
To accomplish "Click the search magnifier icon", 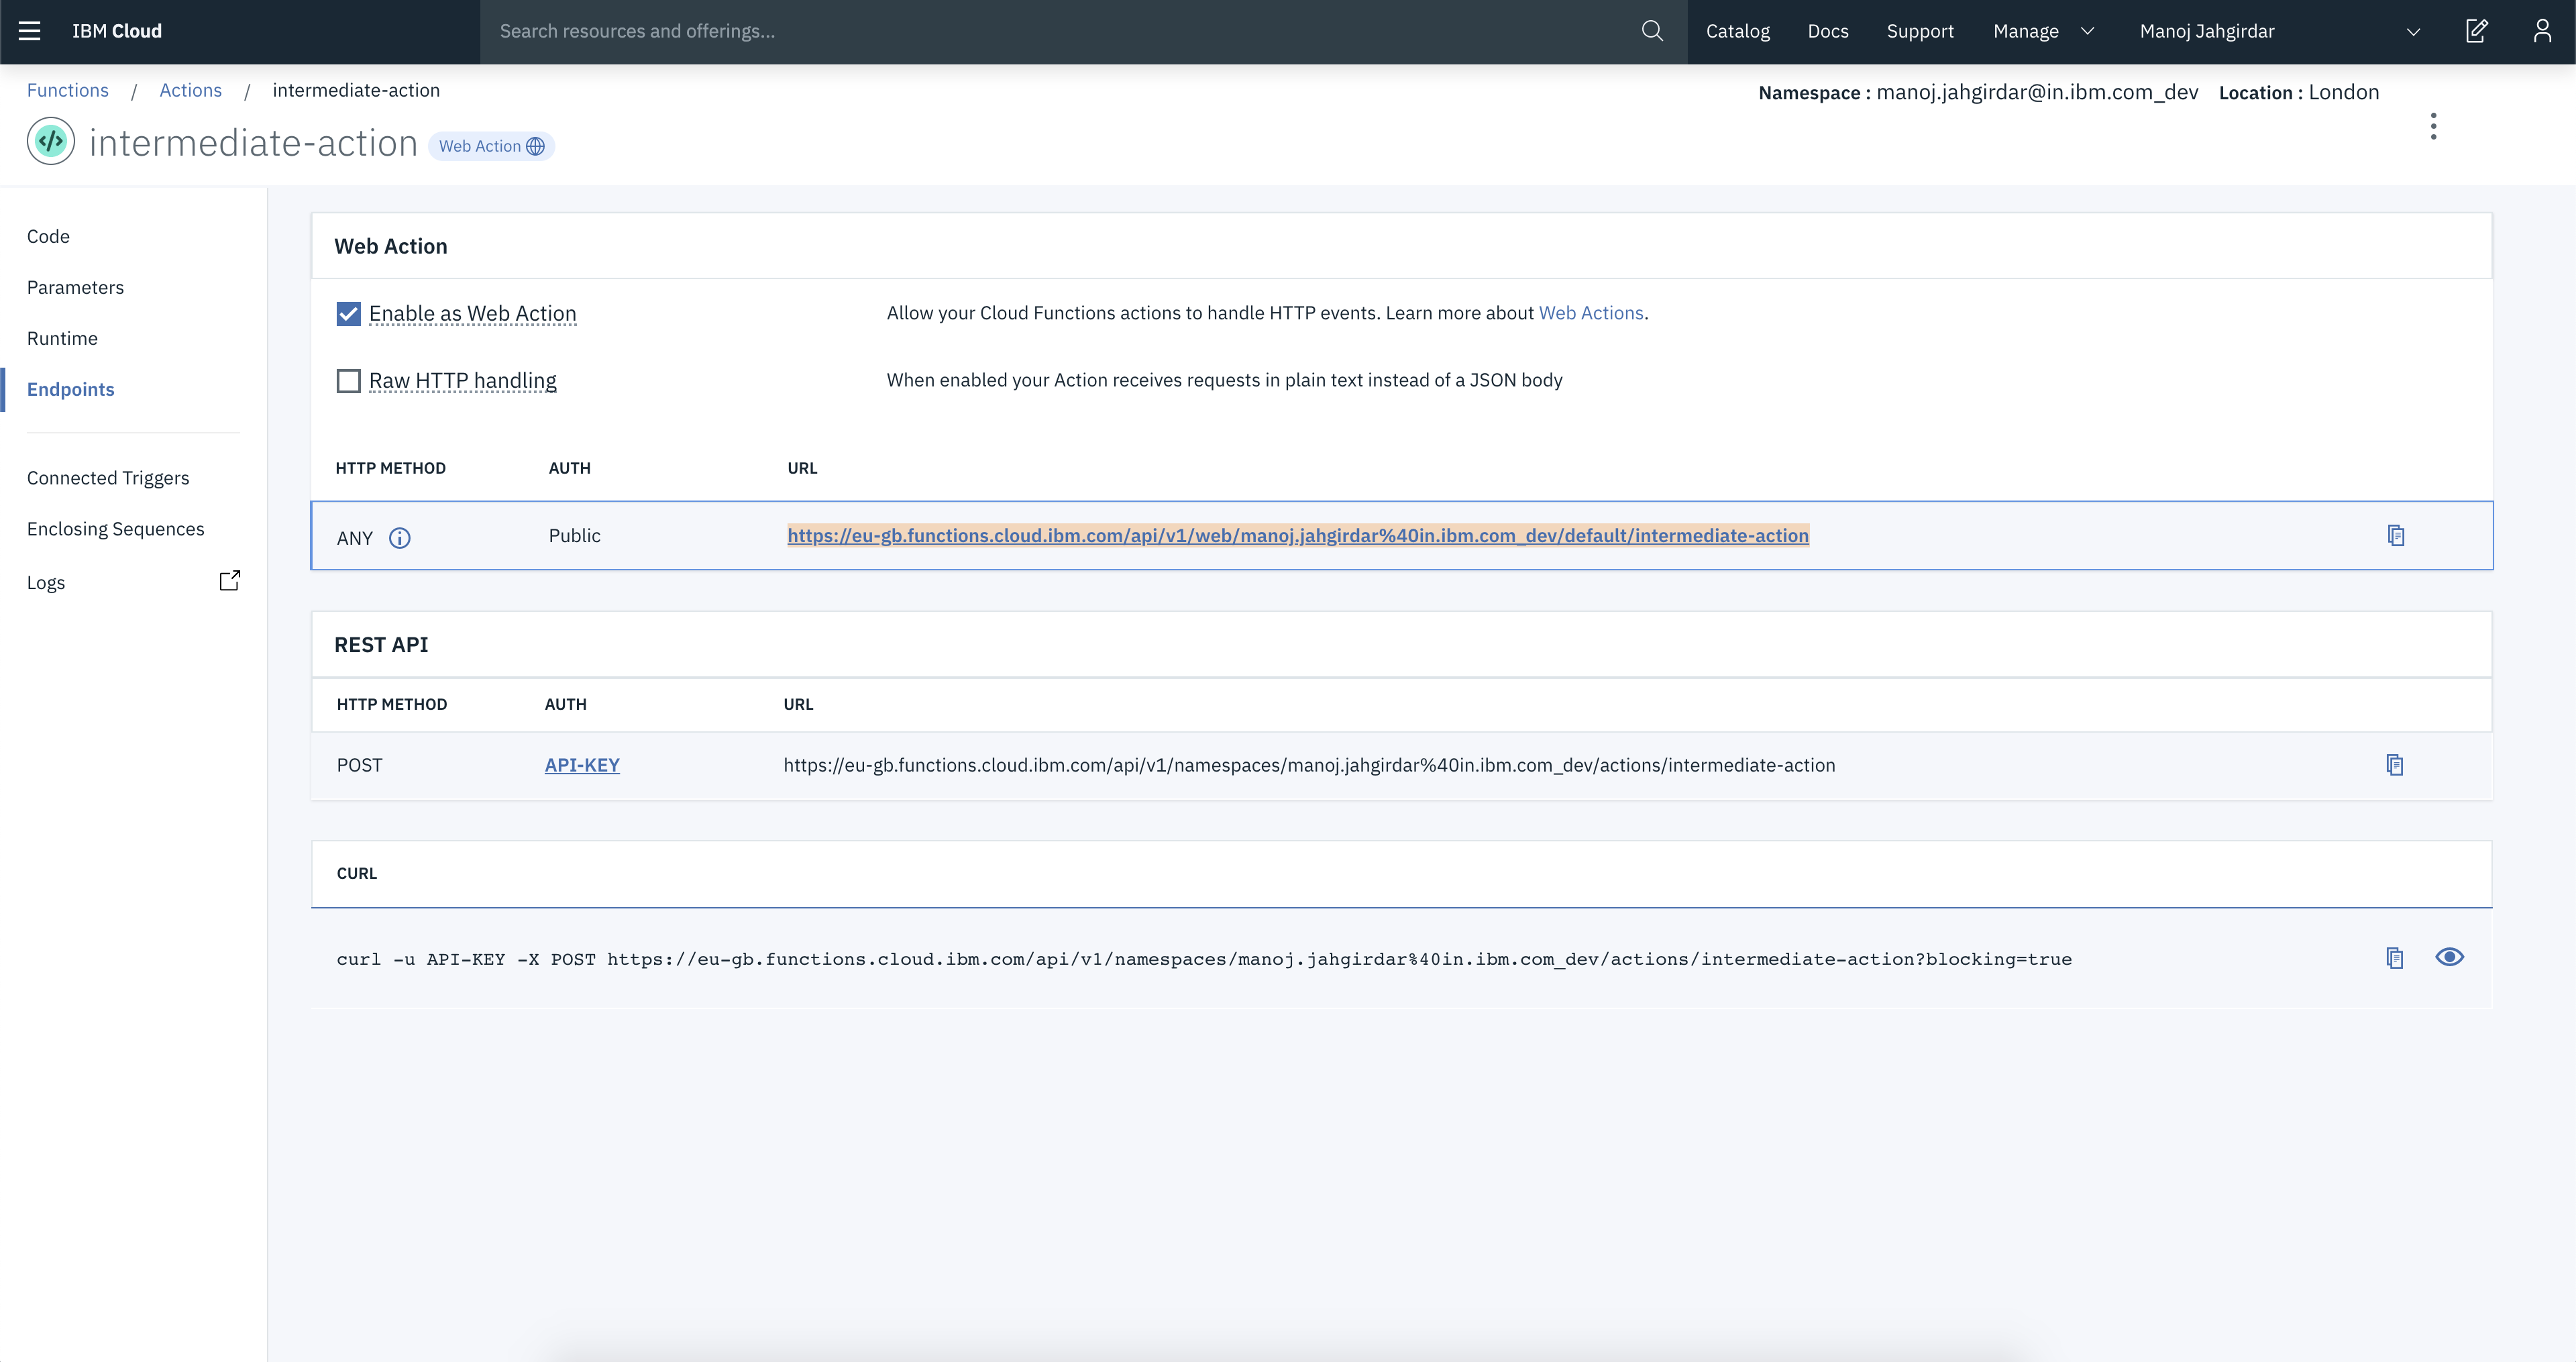I will (1652, 31).
